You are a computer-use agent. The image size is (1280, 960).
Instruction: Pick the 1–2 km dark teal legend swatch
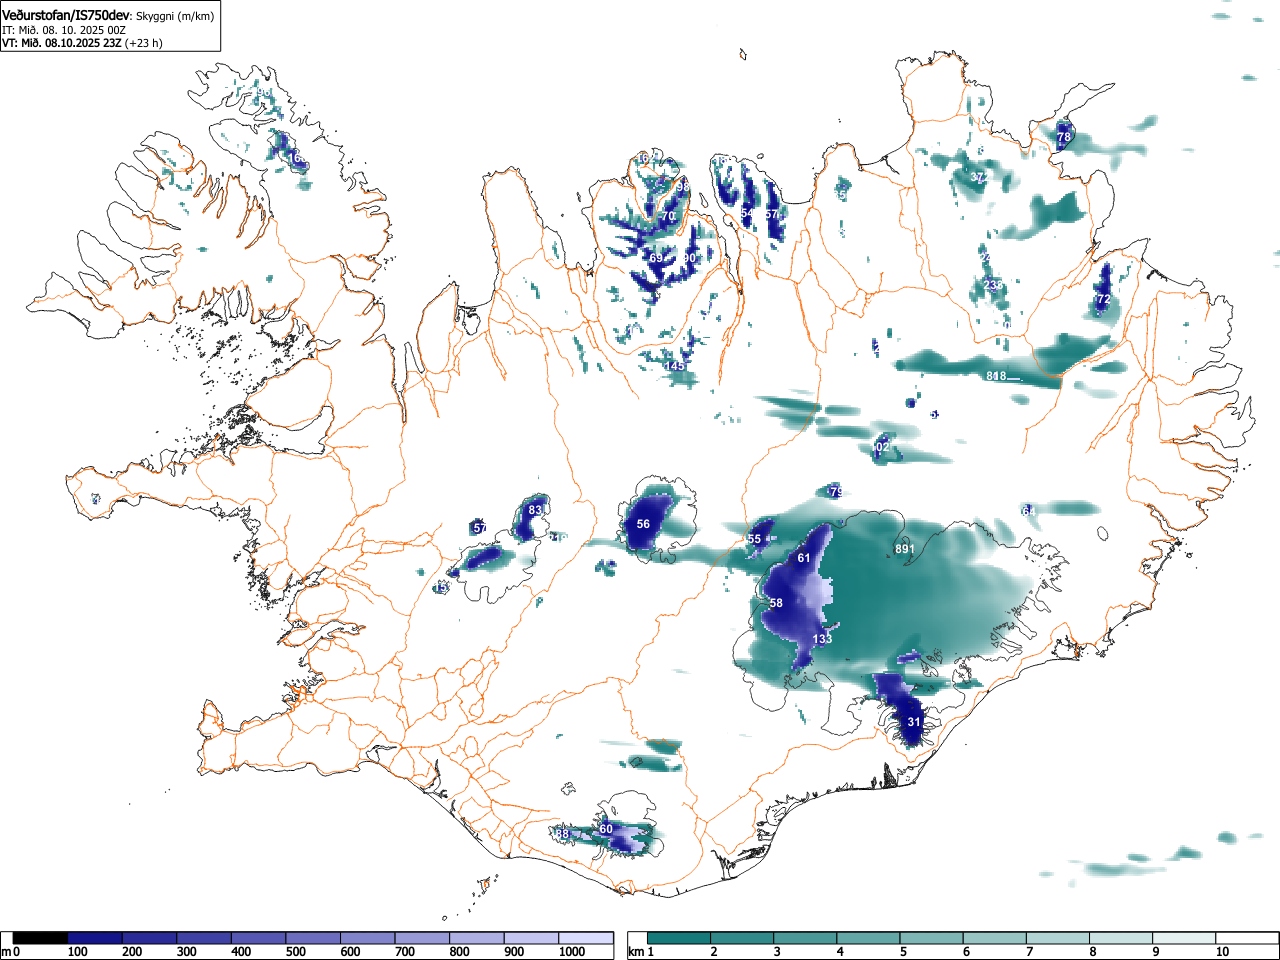point(680,938)
